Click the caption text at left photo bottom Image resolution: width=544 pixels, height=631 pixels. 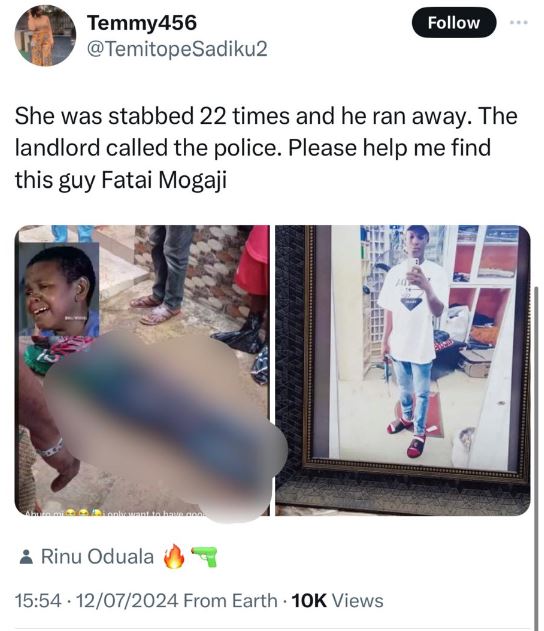pyautogui.click(x=117, y=513)
